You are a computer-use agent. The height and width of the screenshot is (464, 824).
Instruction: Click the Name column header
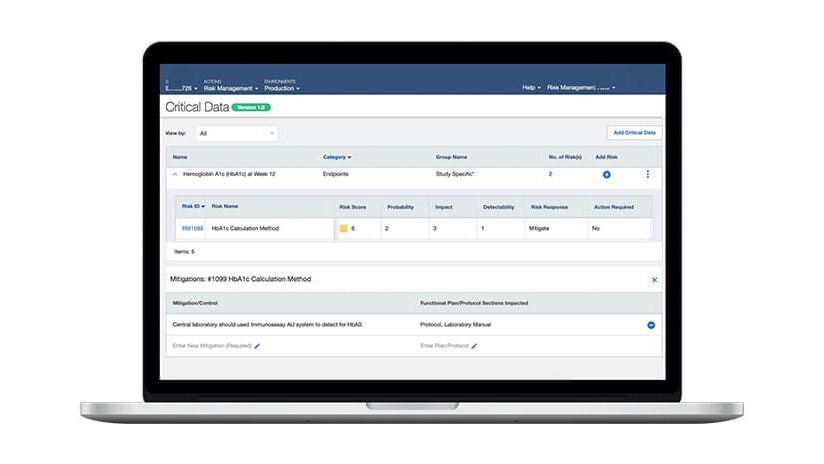[180, 157]
